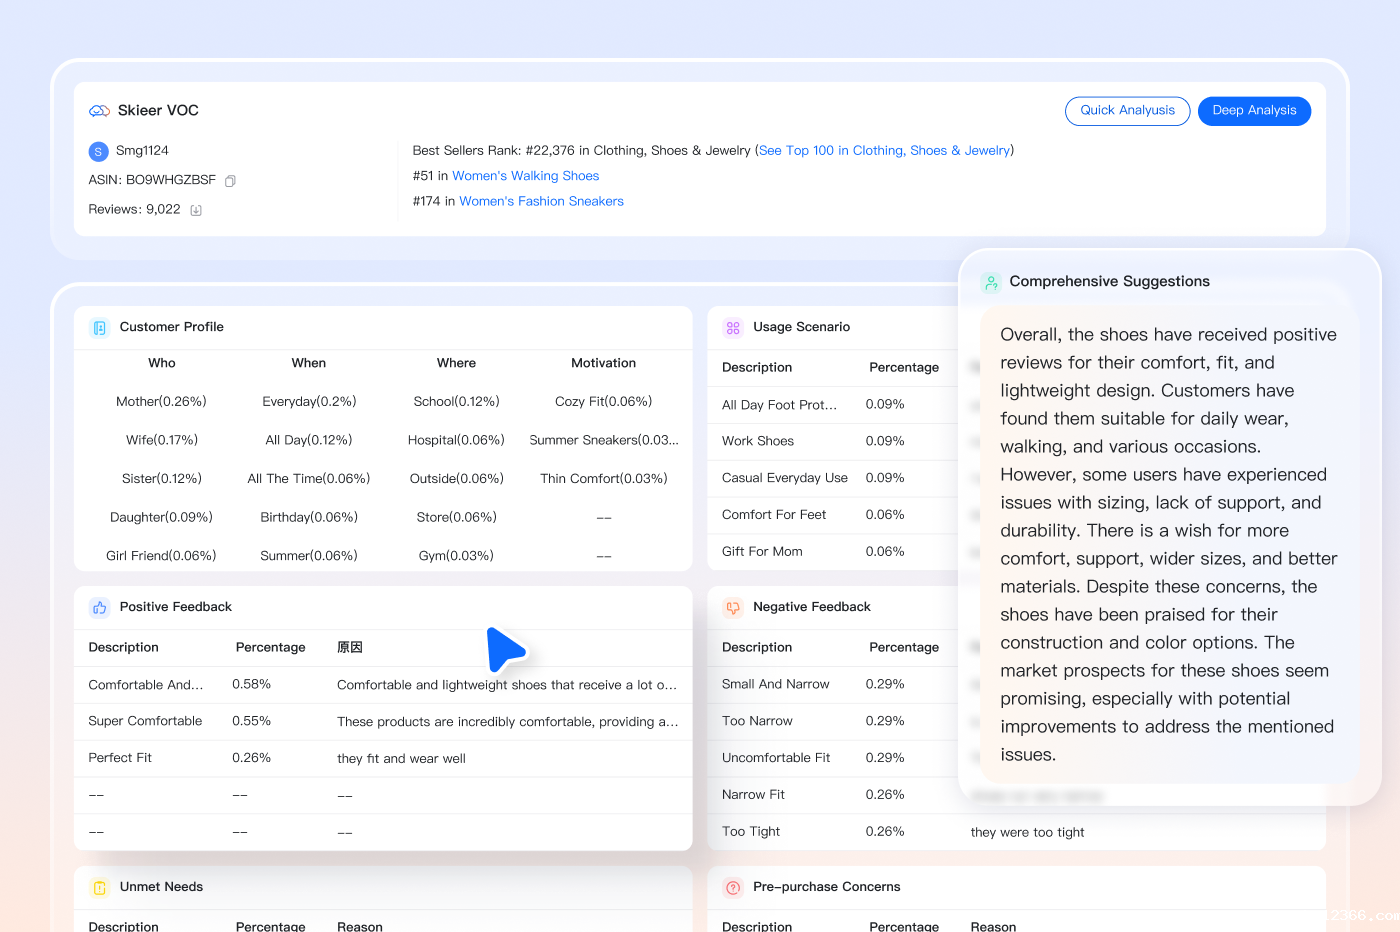Viewport: 1400px width, 932px height.
Task: Click the Comprehensive Suggestions person icon
Action: coord(990,283)
